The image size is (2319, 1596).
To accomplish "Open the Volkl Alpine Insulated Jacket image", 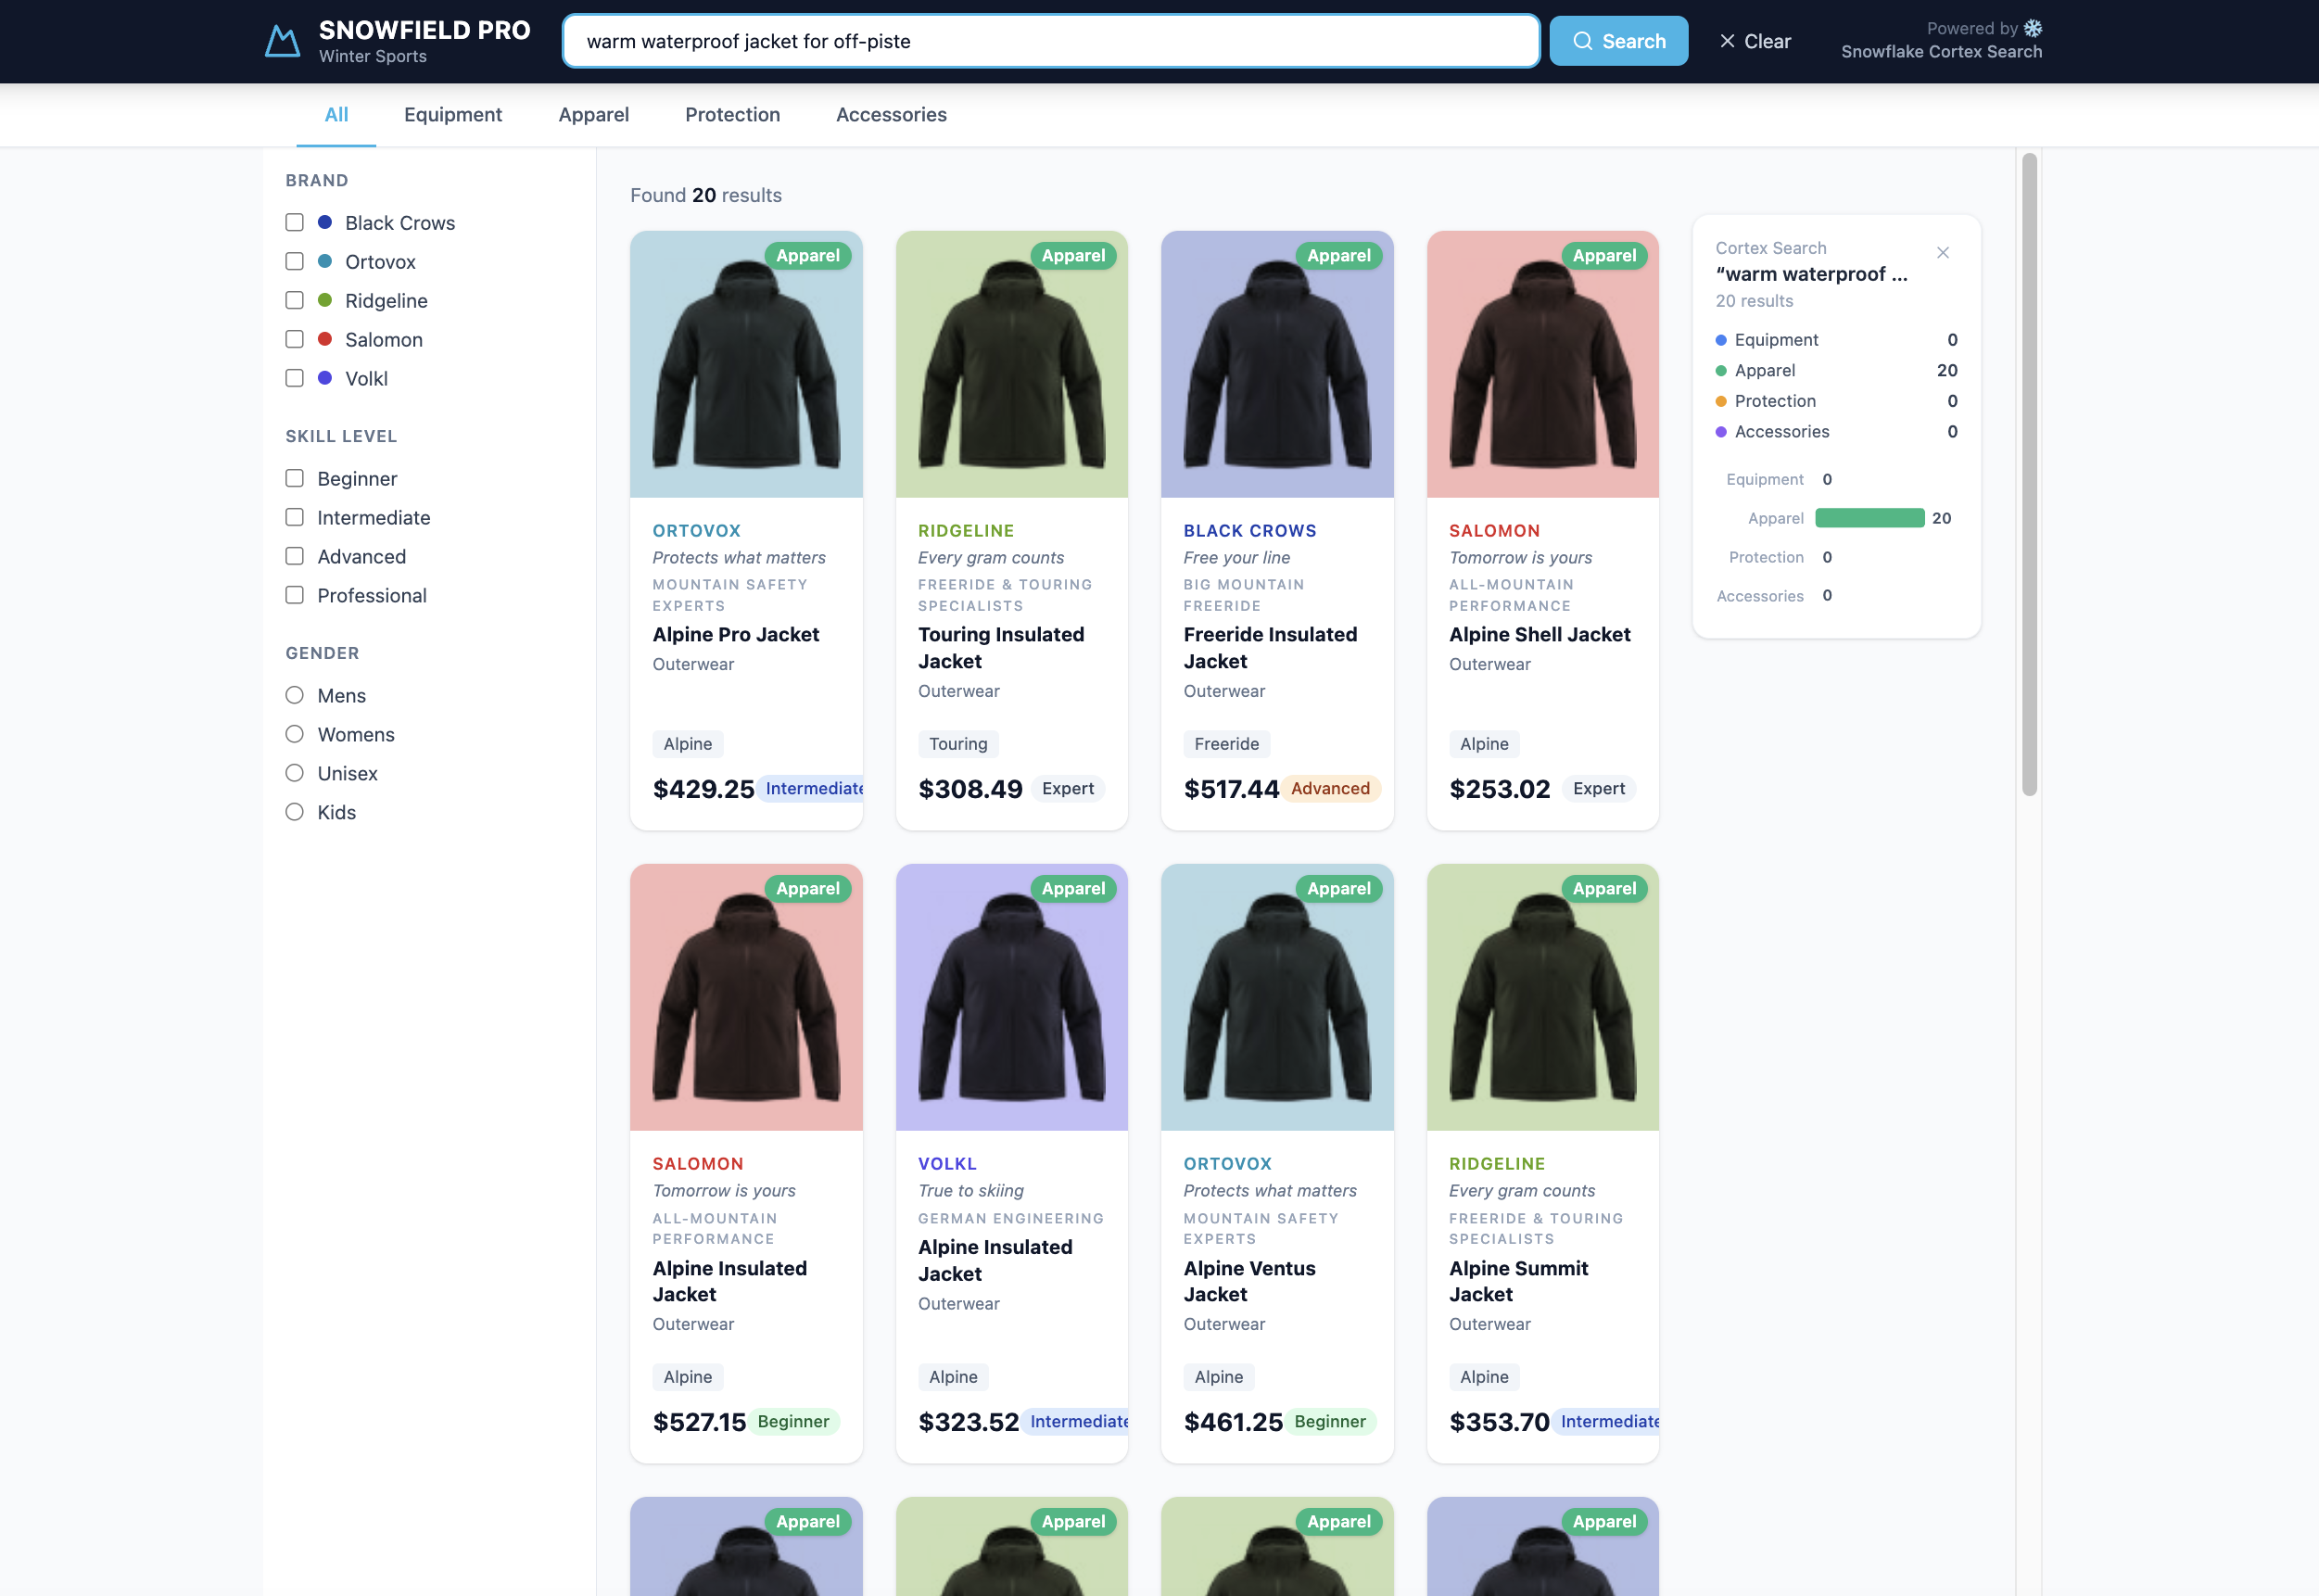I will [x=1011, y=998].
